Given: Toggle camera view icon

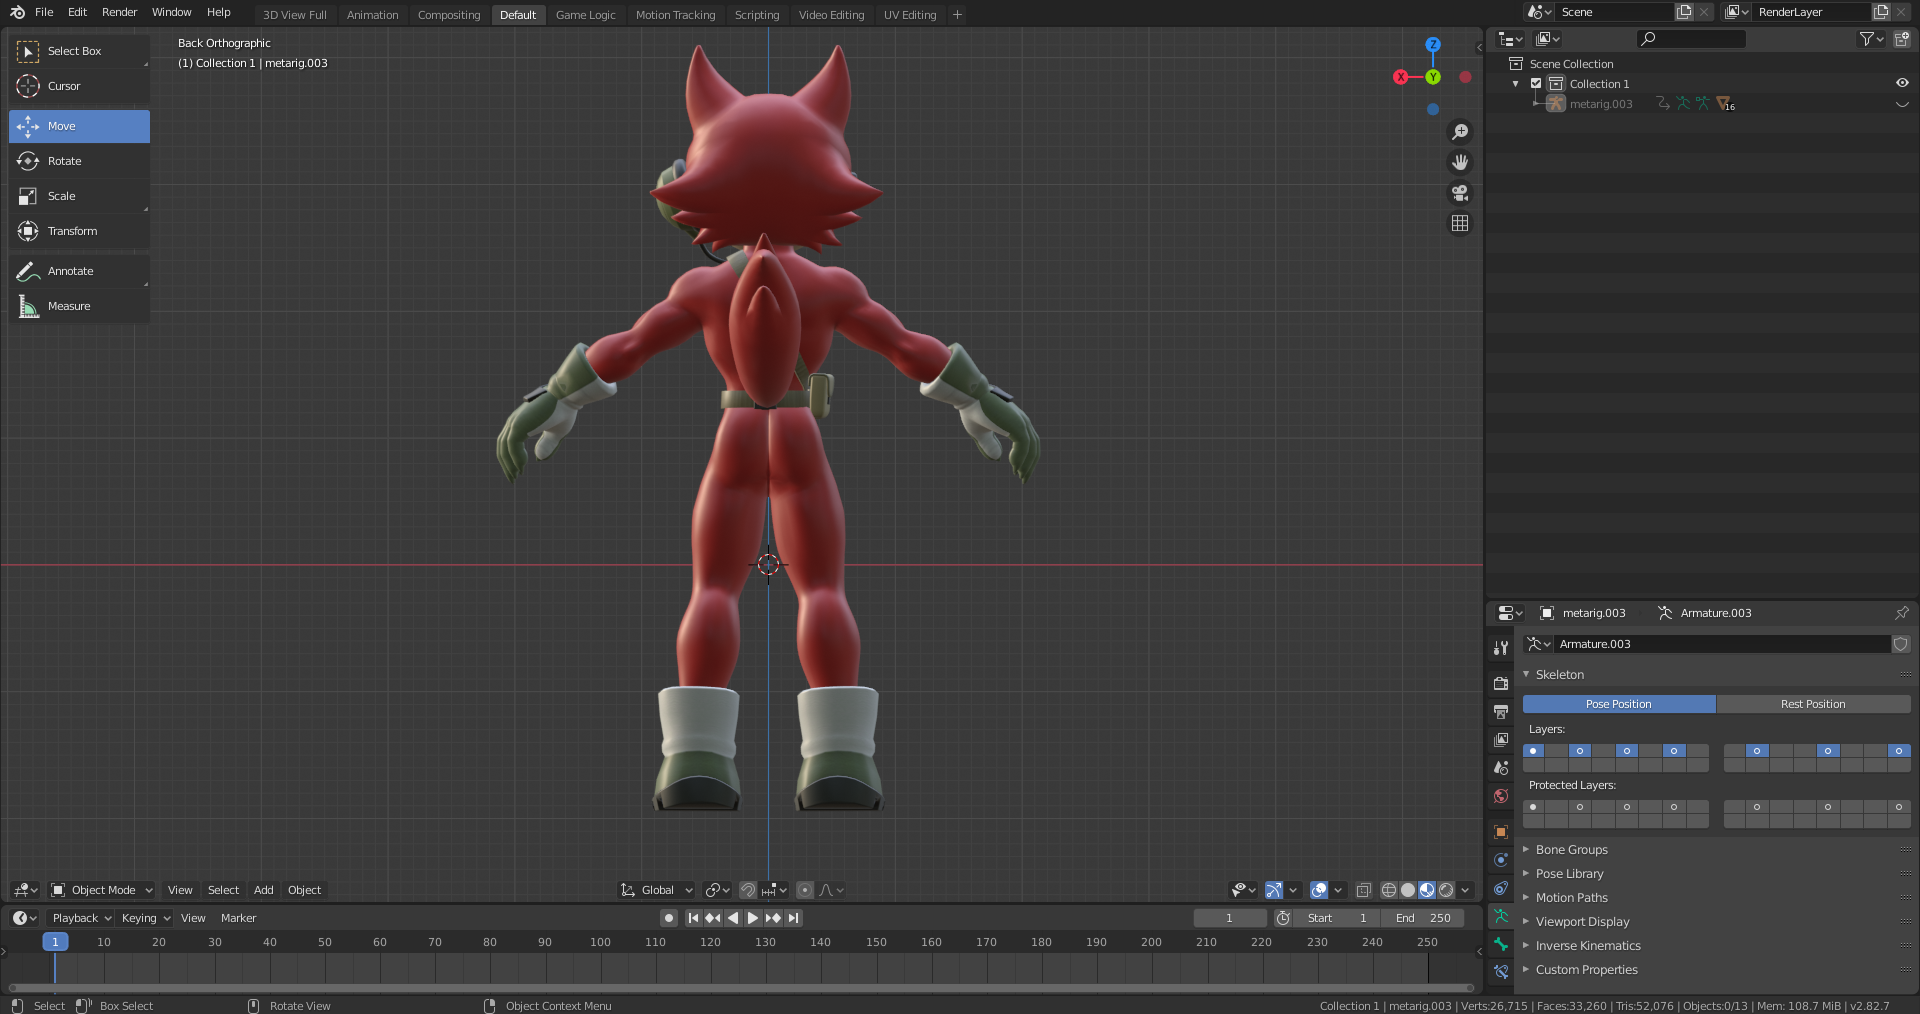Looking at the screenshot, I should pos(1460,193).
